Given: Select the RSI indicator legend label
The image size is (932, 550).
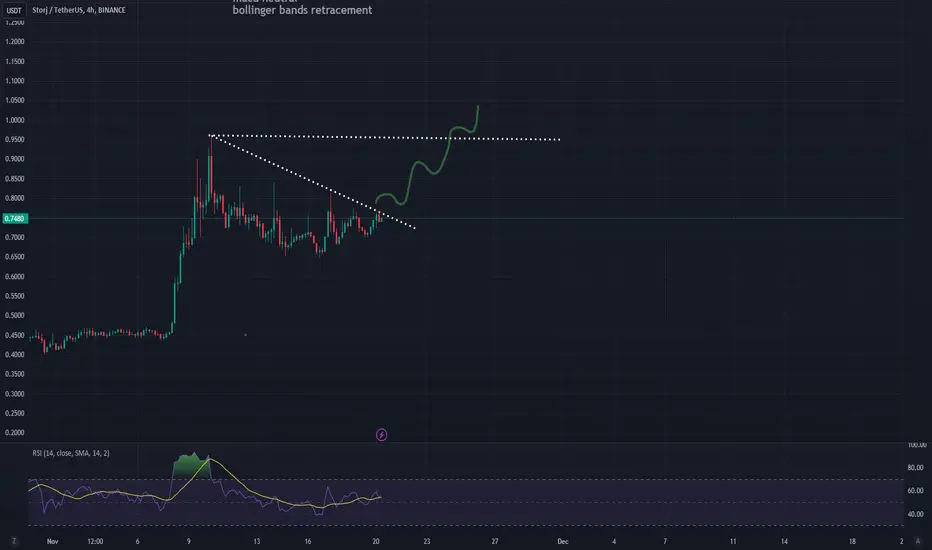Looking at the screenshot, I should (x=71, y=453).
